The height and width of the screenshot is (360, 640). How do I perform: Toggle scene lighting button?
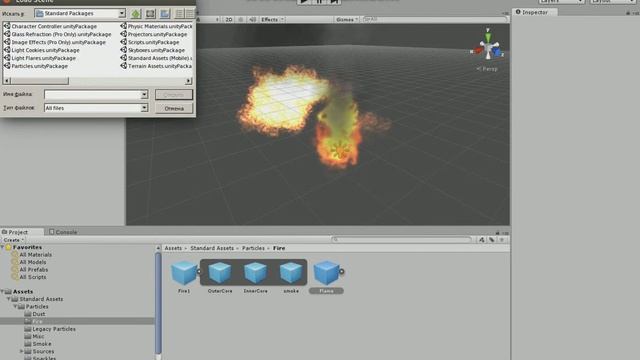pos(241,20)
